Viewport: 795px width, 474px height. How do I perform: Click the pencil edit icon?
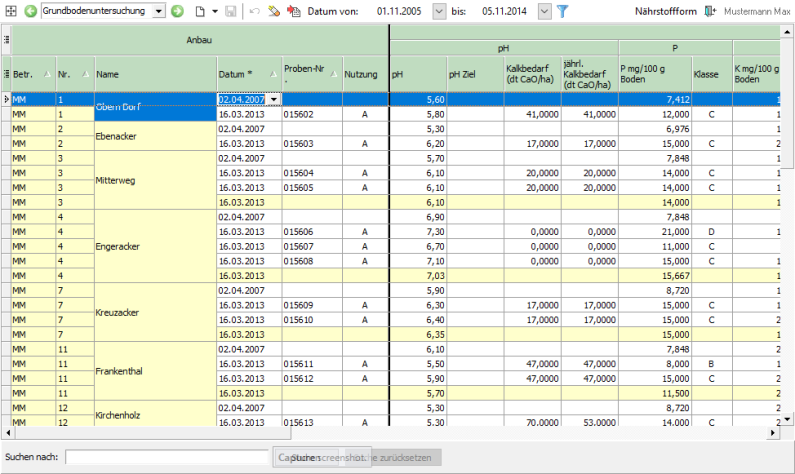pyautogui.click(x=273, y=11)
